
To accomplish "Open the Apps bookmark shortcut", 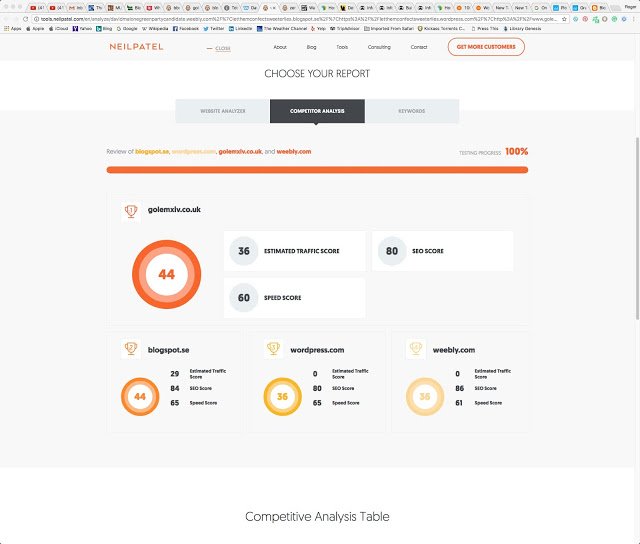I will (13, 29).
